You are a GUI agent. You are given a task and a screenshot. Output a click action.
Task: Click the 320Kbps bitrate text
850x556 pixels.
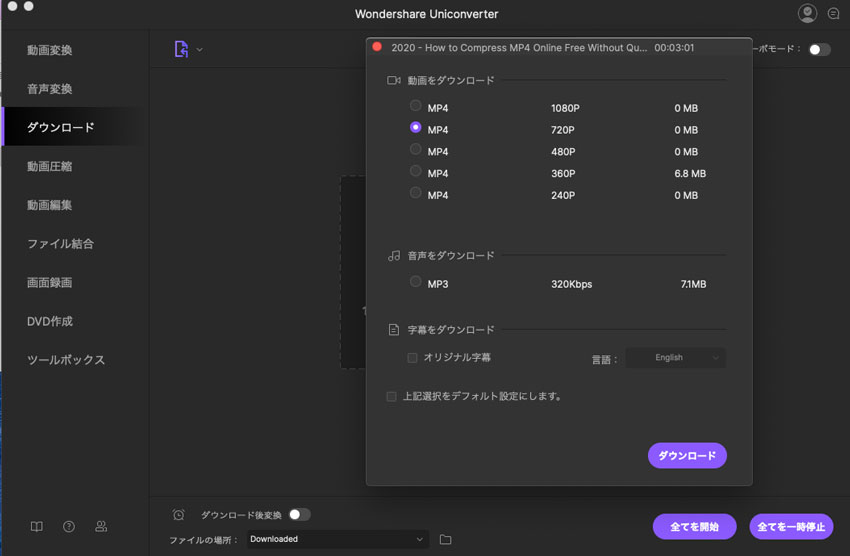[x=571, y=284]
